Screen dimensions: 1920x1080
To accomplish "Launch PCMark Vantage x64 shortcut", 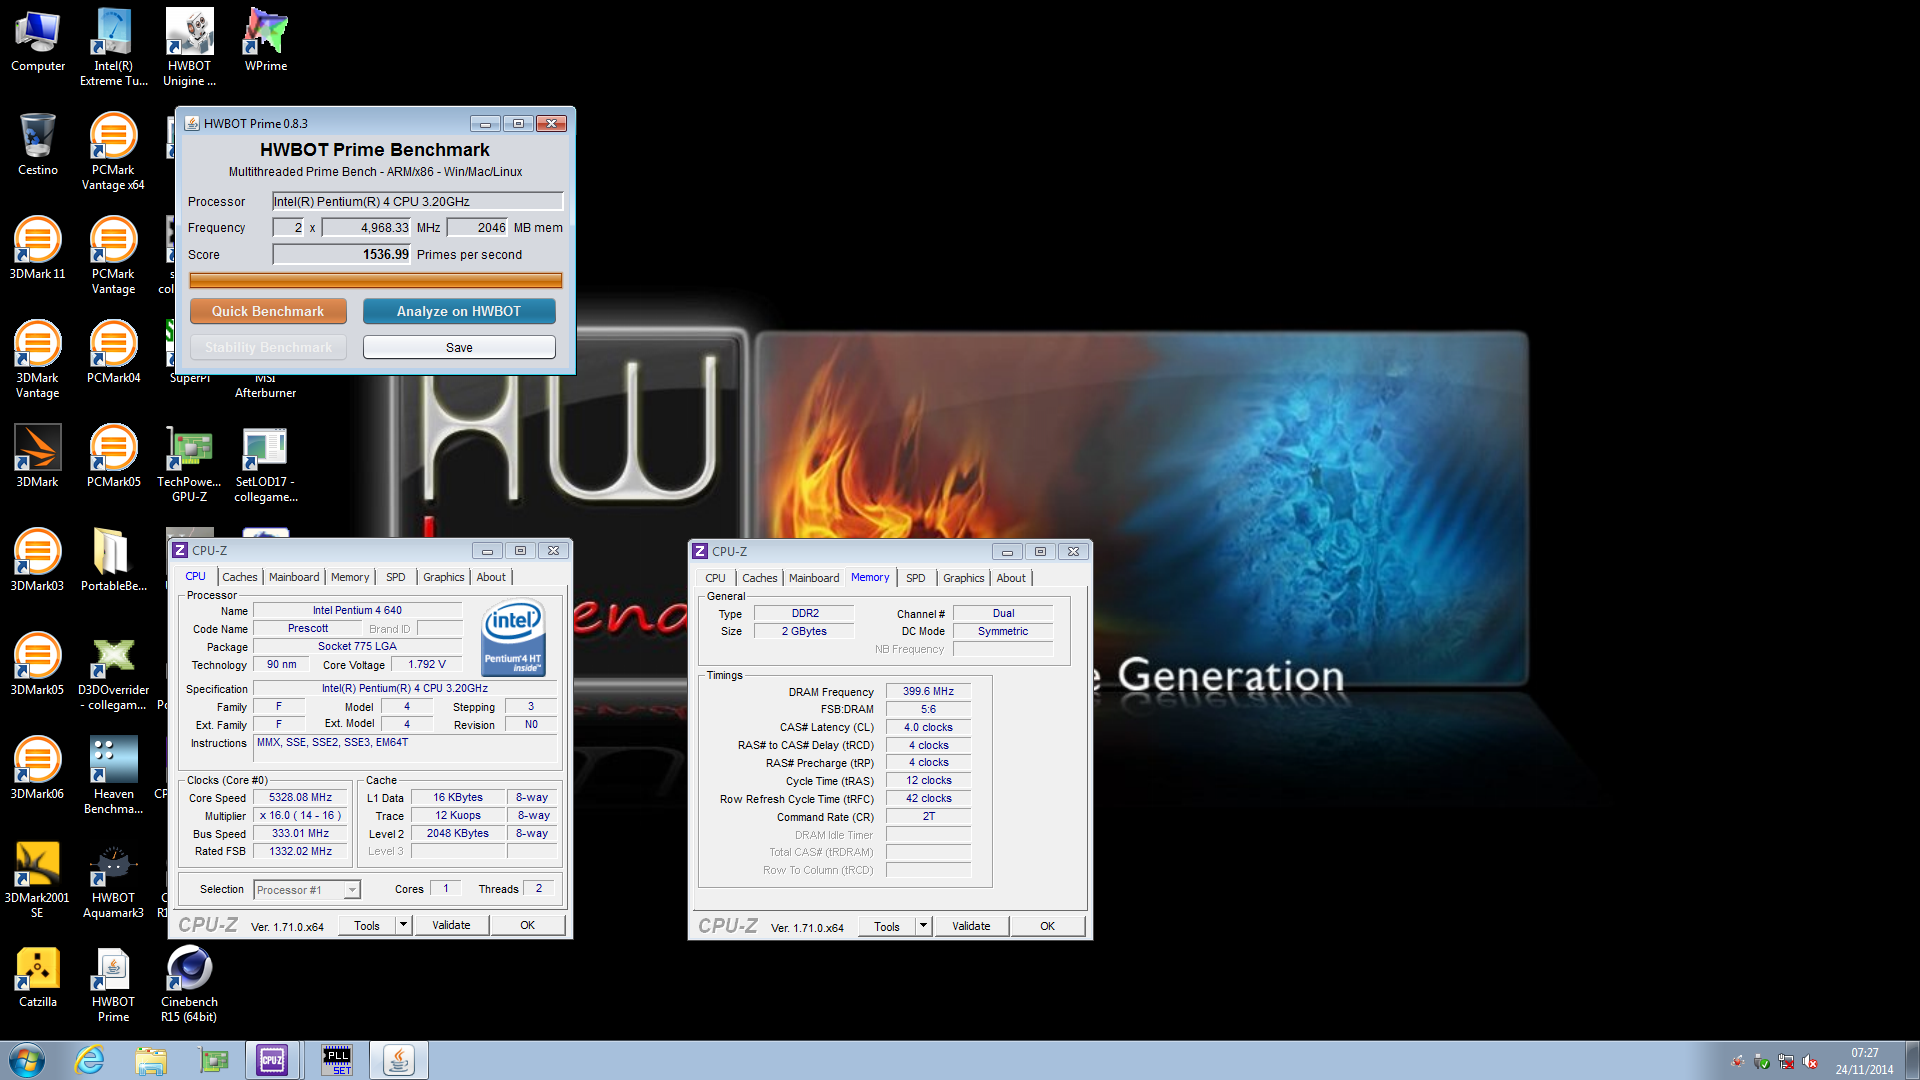I will 113,152.
